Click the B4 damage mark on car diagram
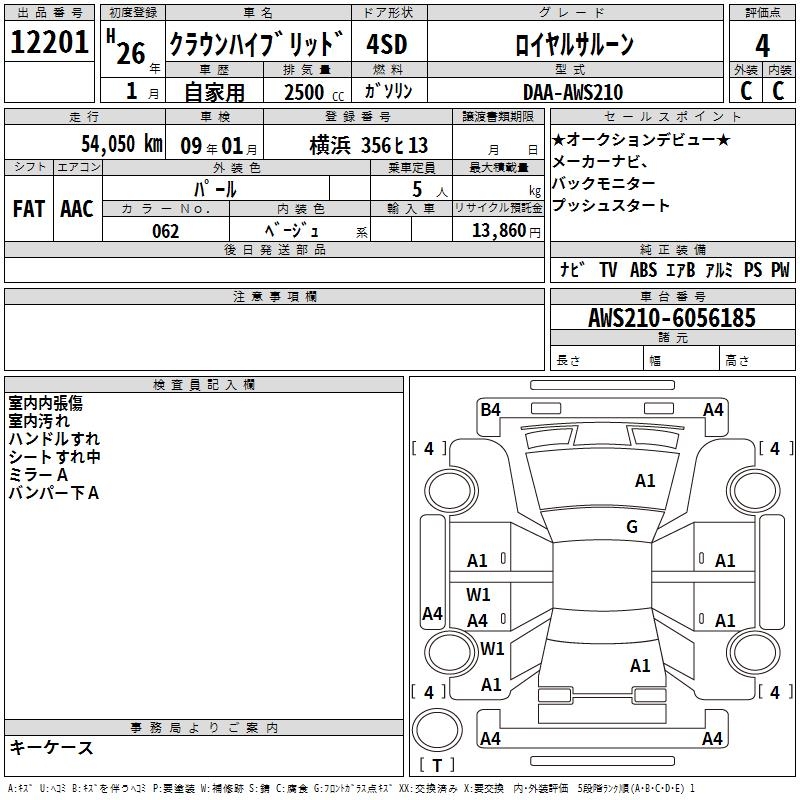Screen dimensions: 800x800 click(490, 409)
